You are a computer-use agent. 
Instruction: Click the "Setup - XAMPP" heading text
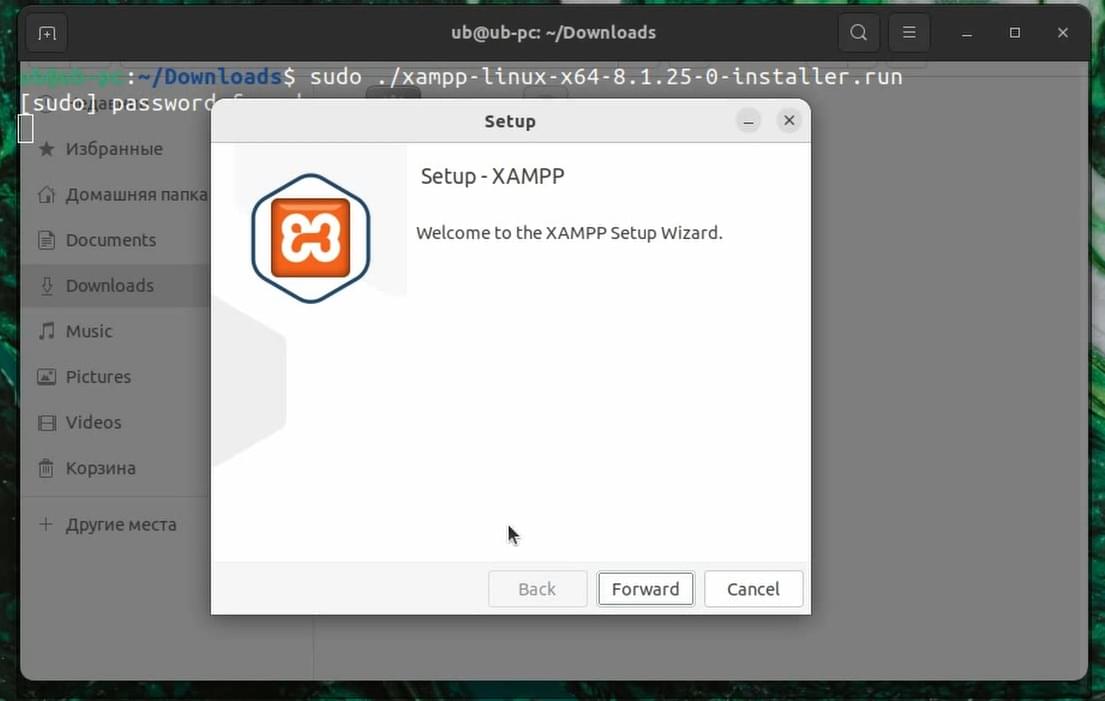(x=493, y=176)
